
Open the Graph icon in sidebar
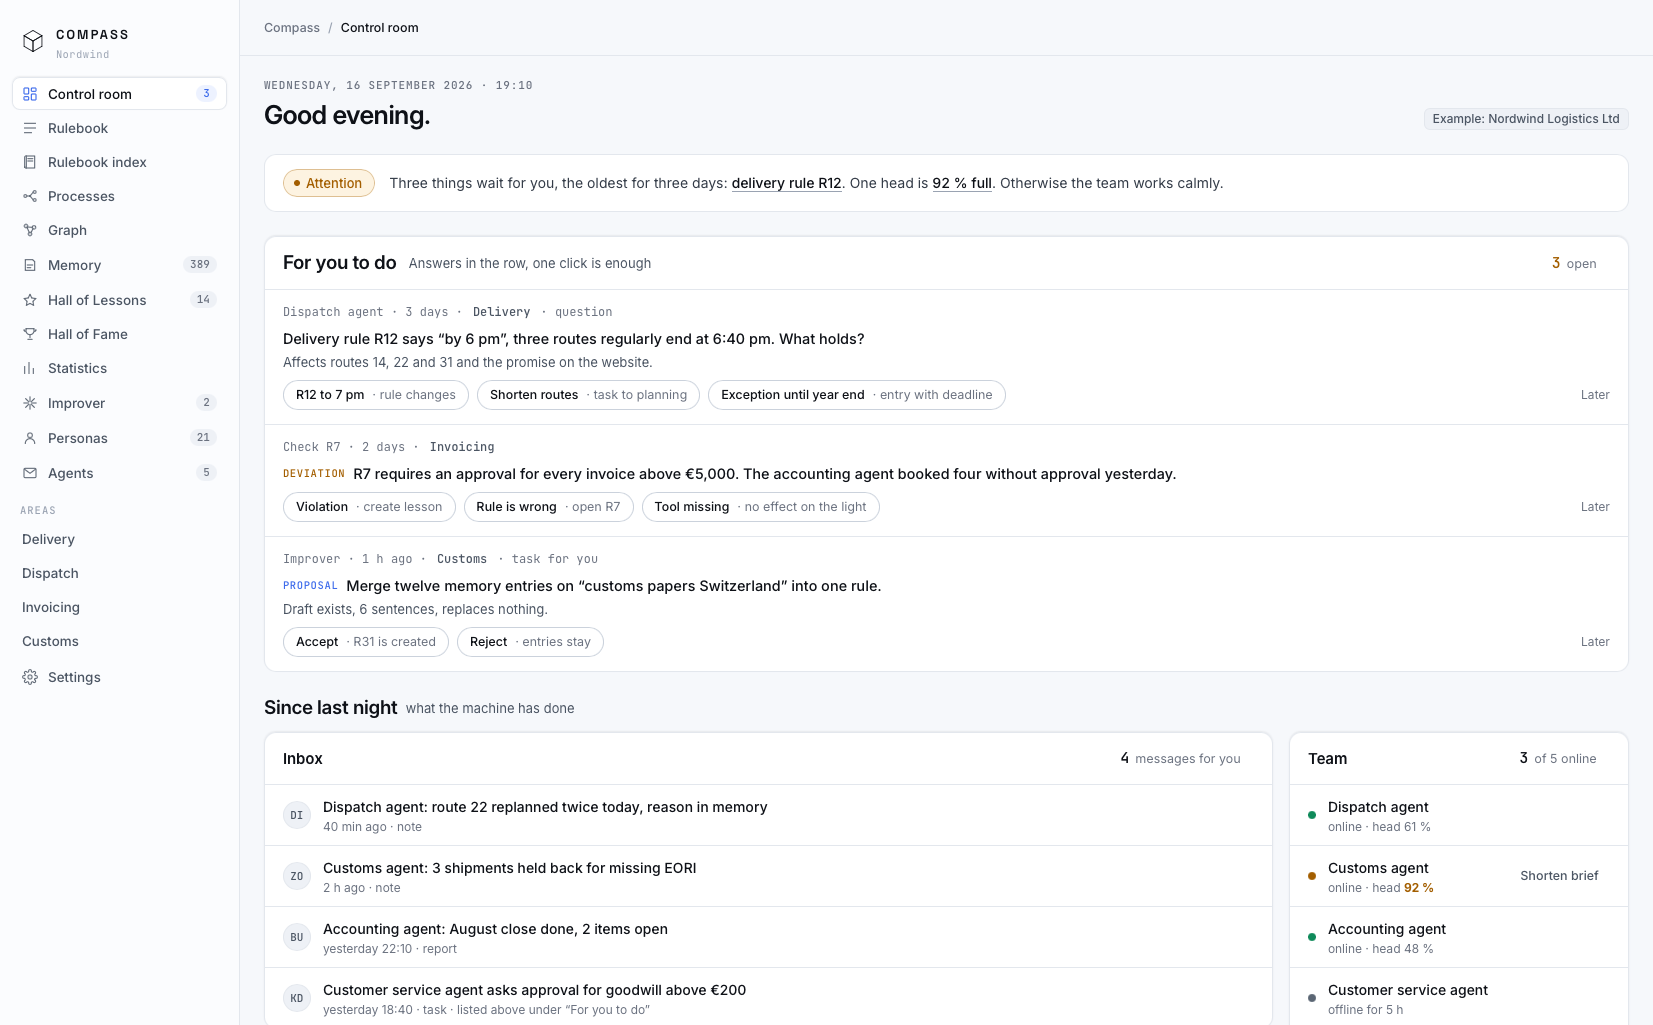click(x=30, y=230)
